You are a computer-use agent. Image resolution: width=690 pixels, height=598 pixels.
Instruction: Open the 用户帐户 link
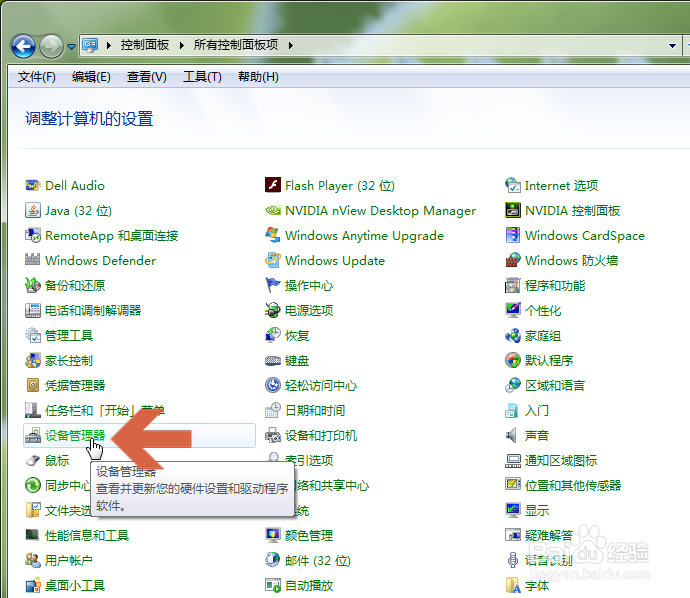(69, 561)
